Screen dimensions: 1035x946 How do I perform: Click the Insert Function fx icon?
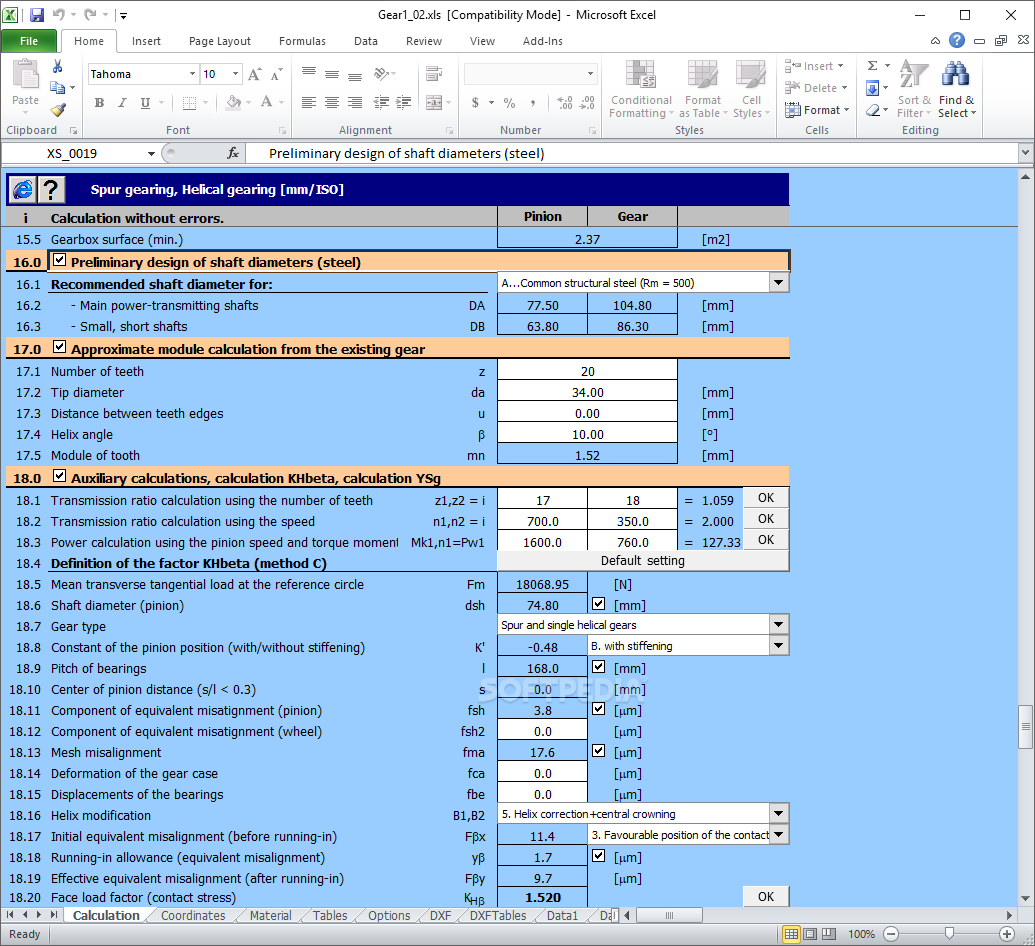point(232,153)
